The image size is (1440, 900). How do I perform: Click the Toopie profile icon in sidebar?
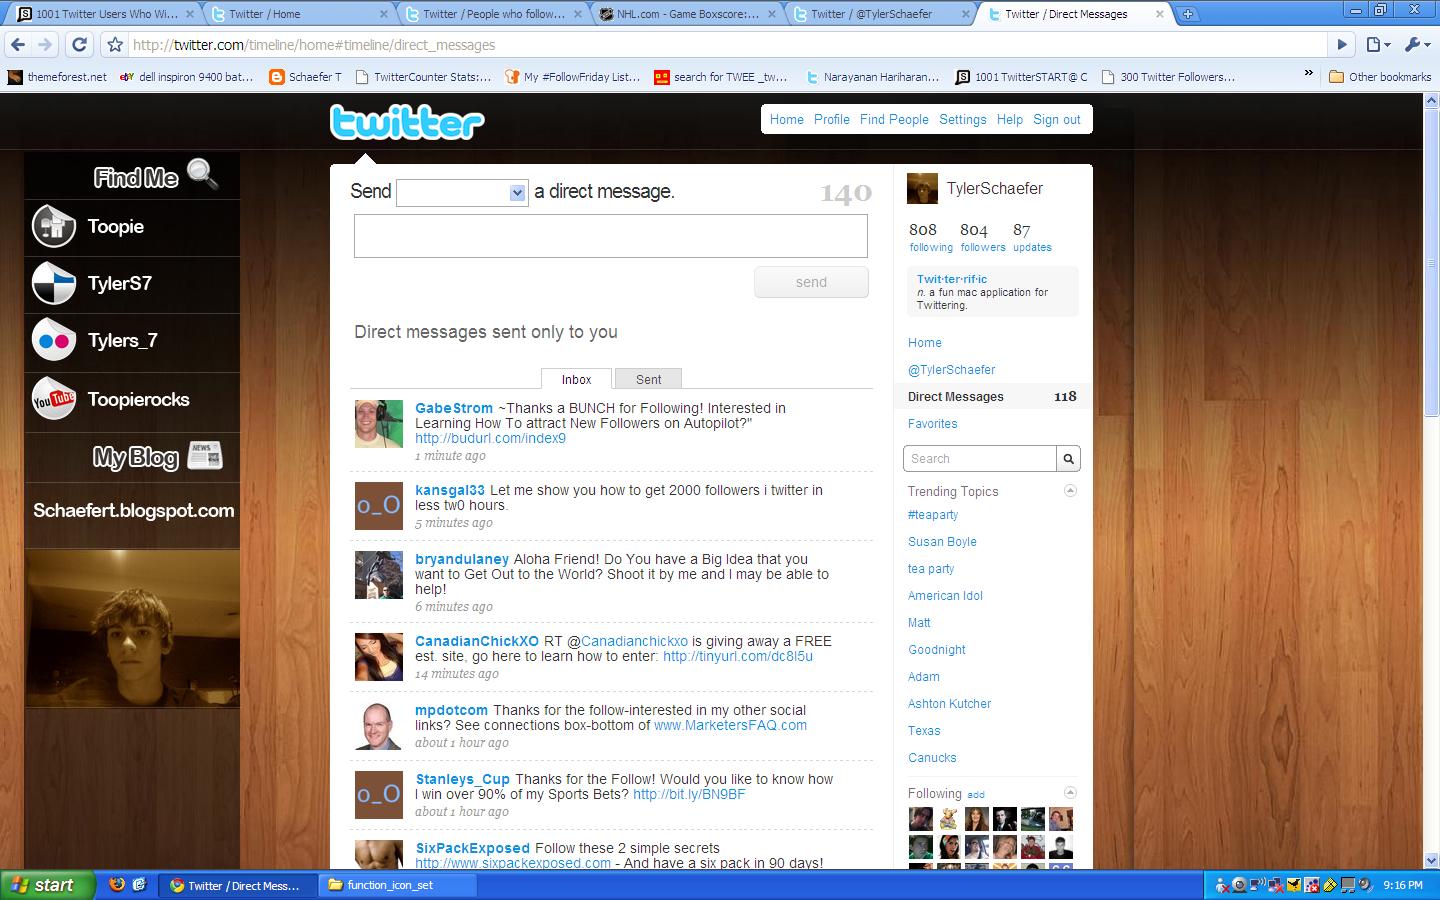click(x=53, y=226)
